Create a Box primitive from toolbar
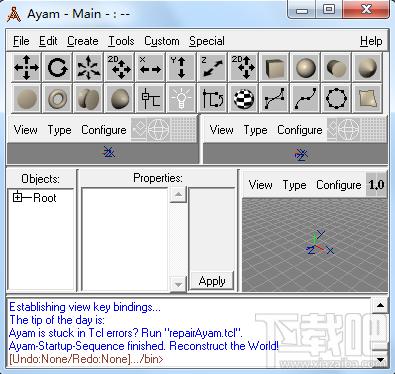The height and width of the screenshot is (374, 395). tap(274, 67)
